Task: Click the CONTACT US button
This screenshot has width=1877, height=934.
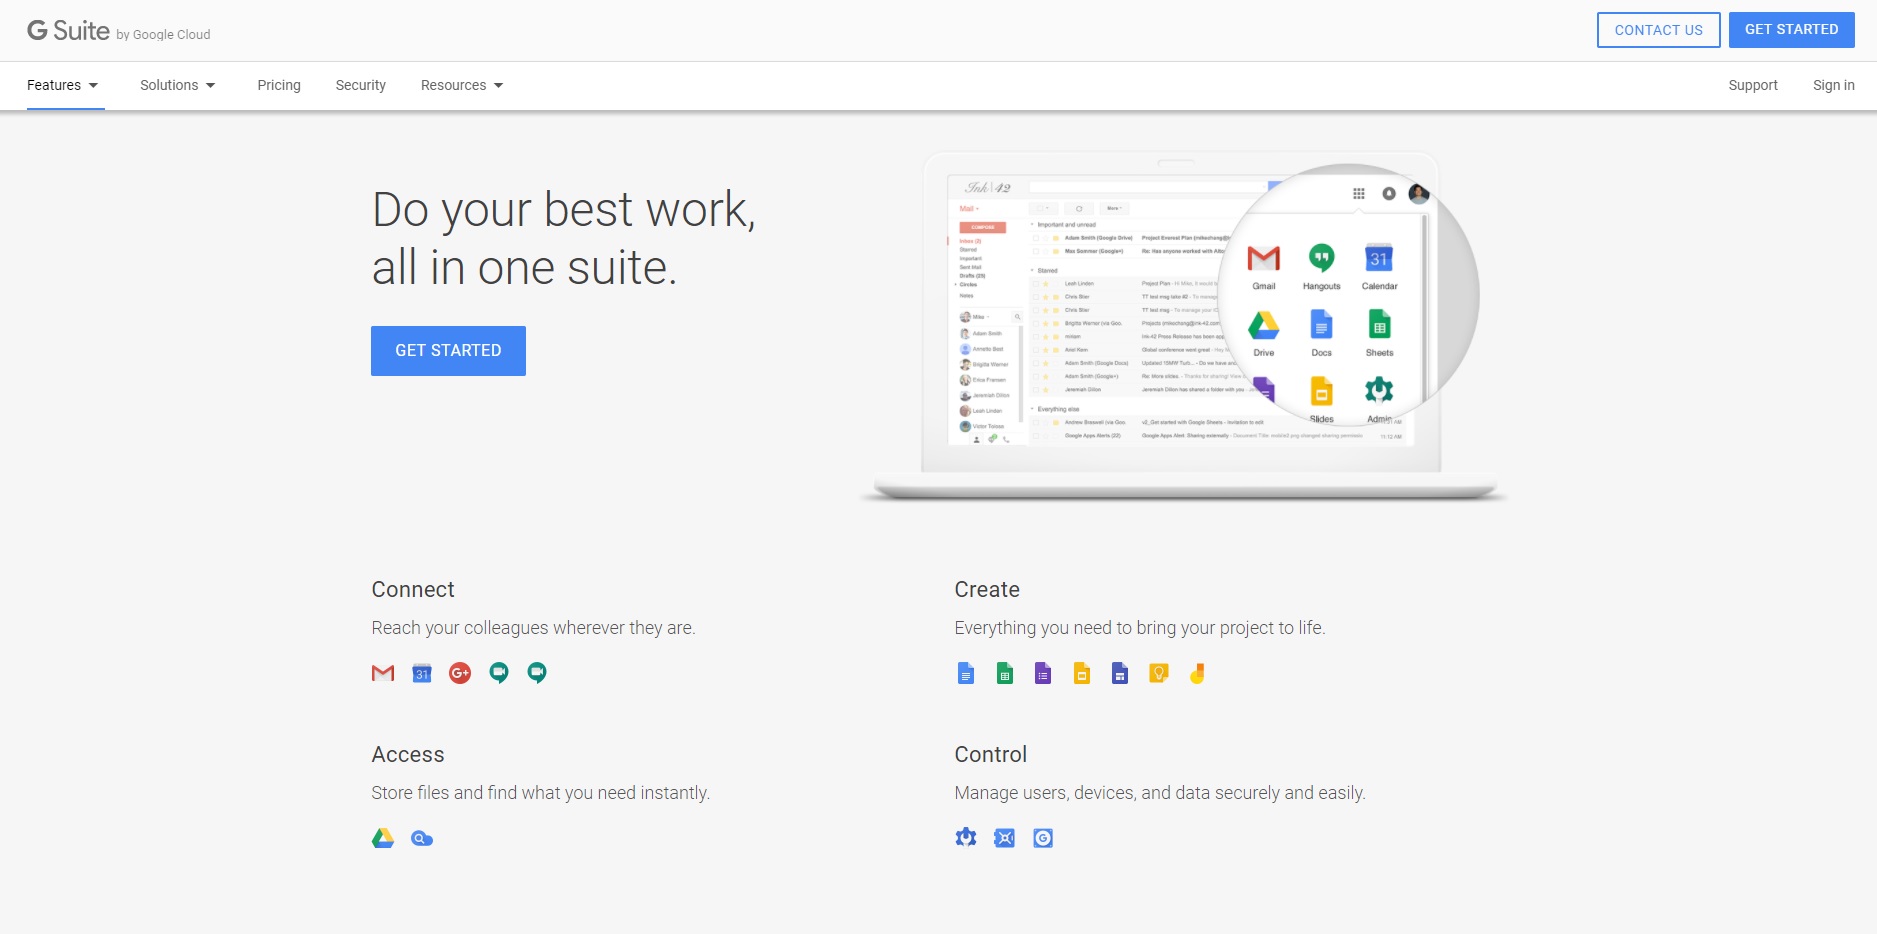Action: click(1659, 30)
